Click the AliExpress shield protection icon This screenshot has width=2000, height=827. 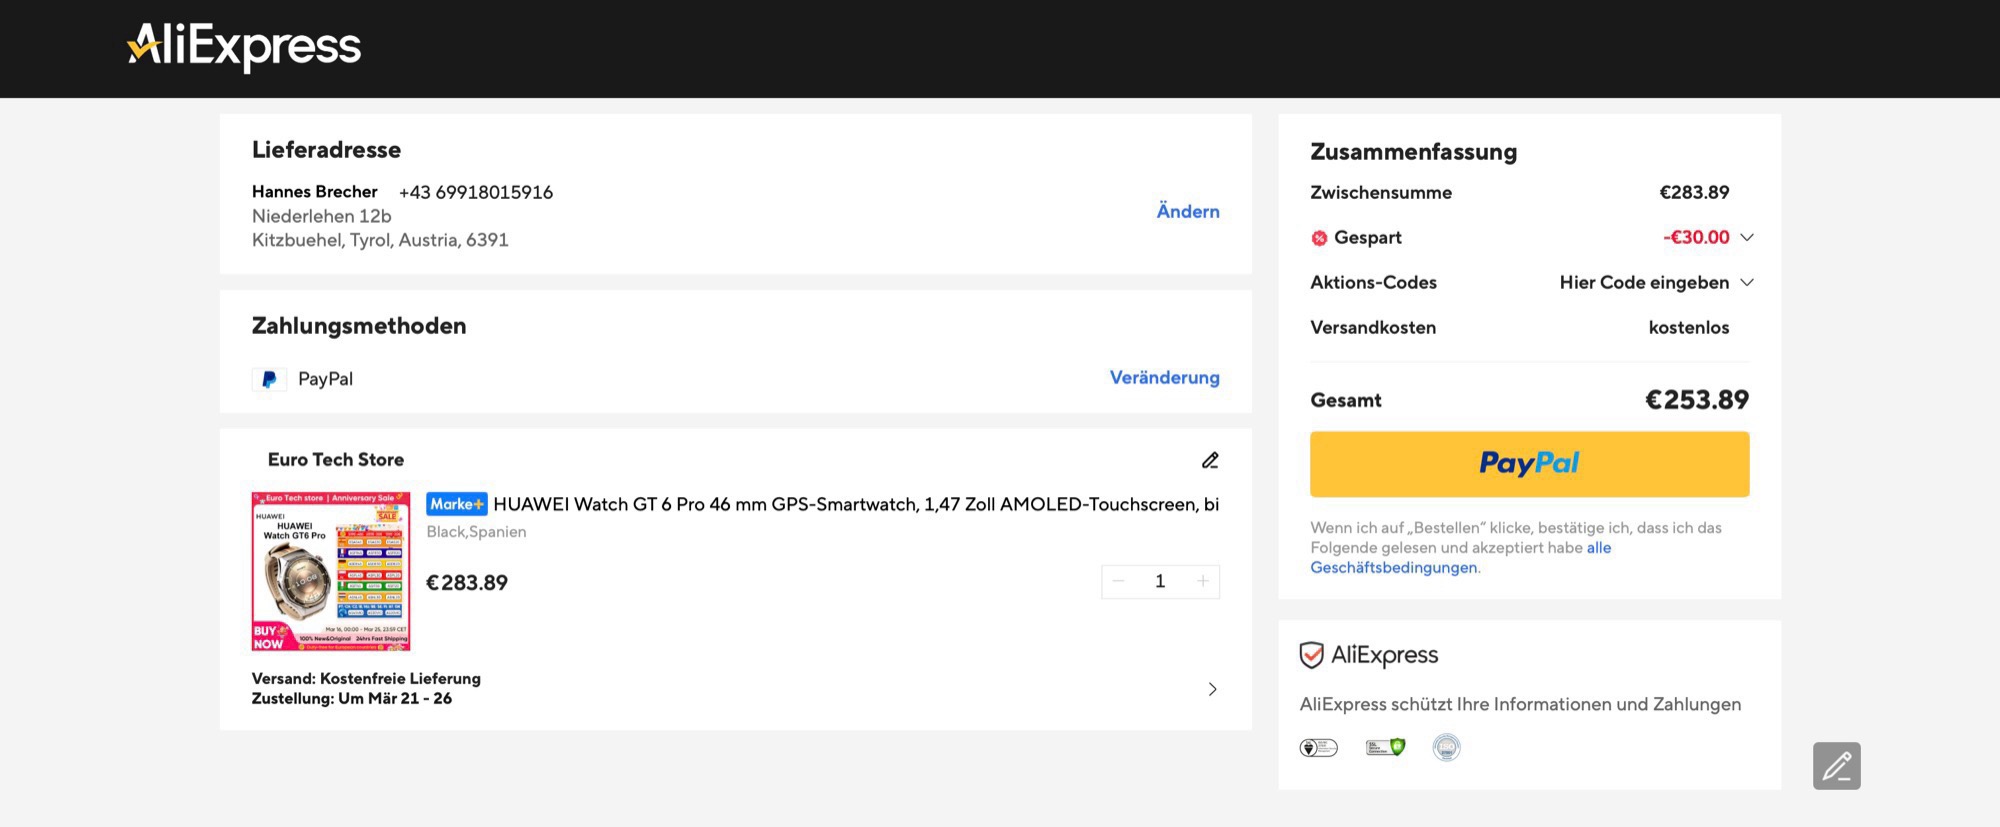tap(1311, 655)
